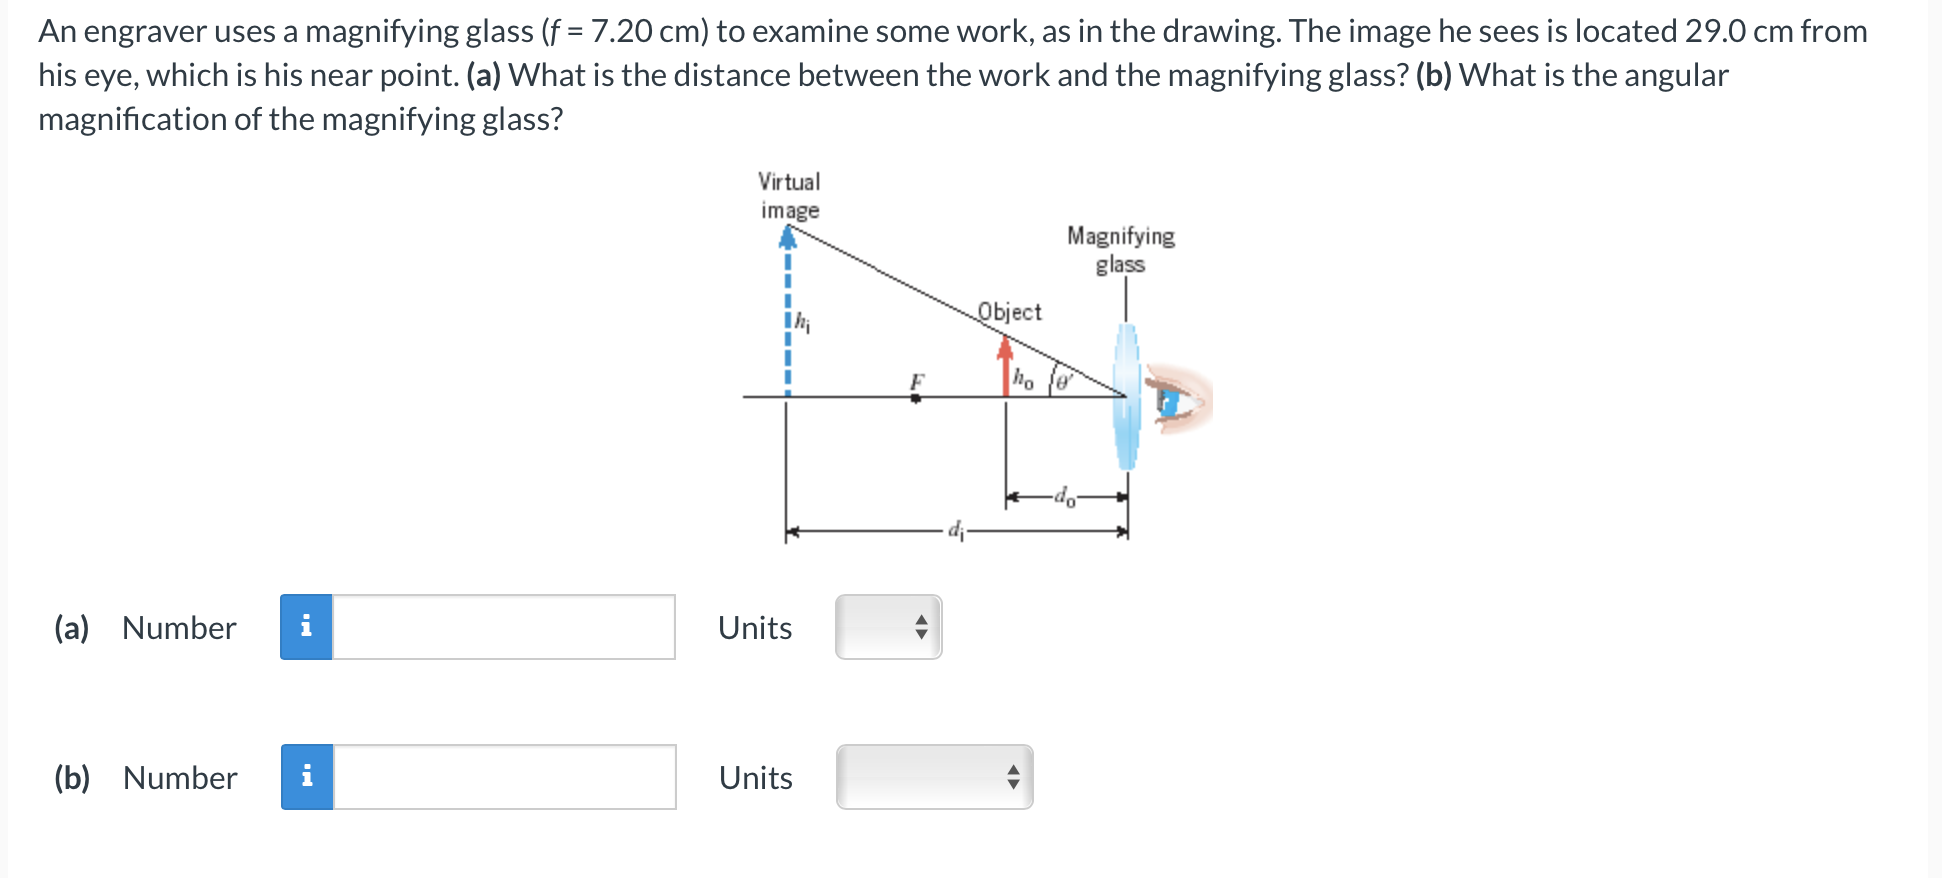Click the eye illustration beside the magnifying glass

point(1175,400)
